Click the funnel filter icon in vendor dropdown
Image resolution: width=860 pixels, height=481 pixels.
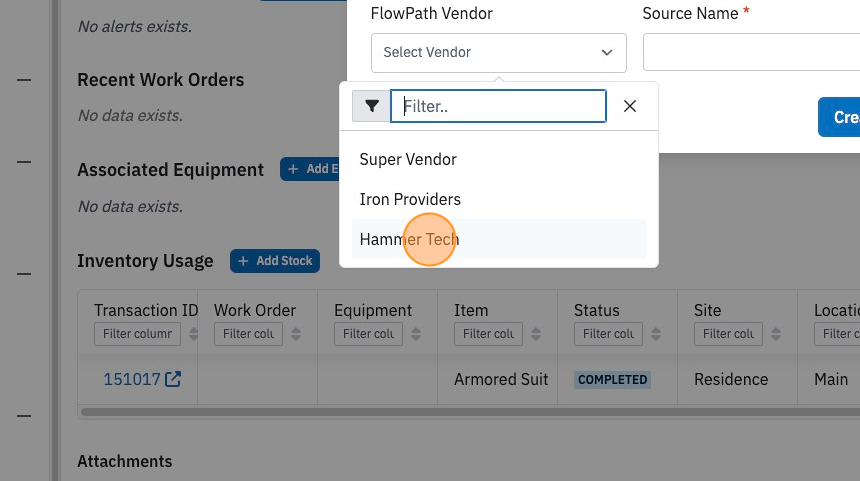pyautogui.click(x=371, y=106)
